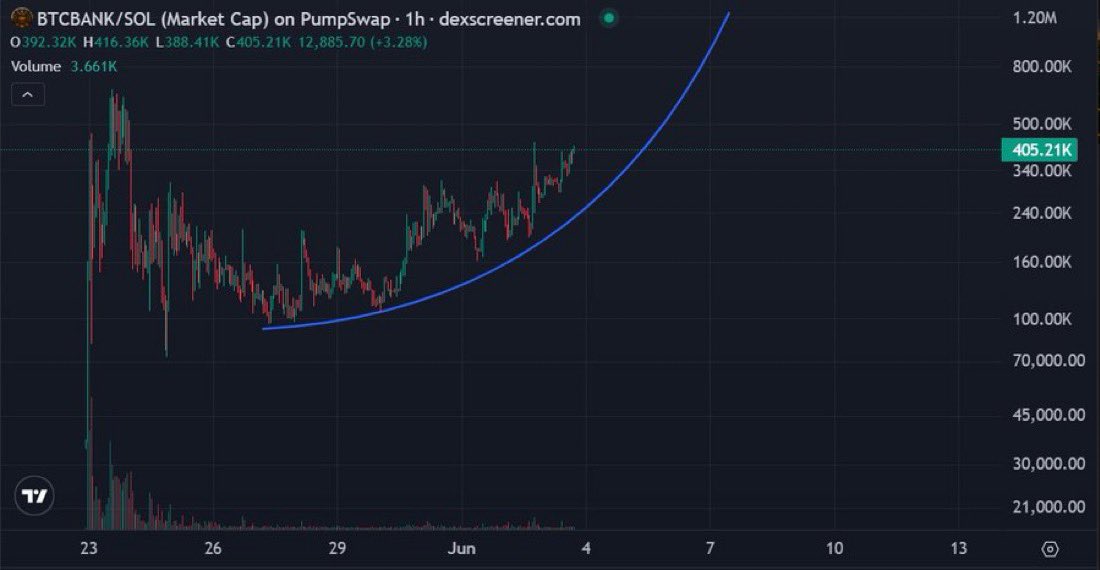Click the close value C405.21K

click(258, 42)
